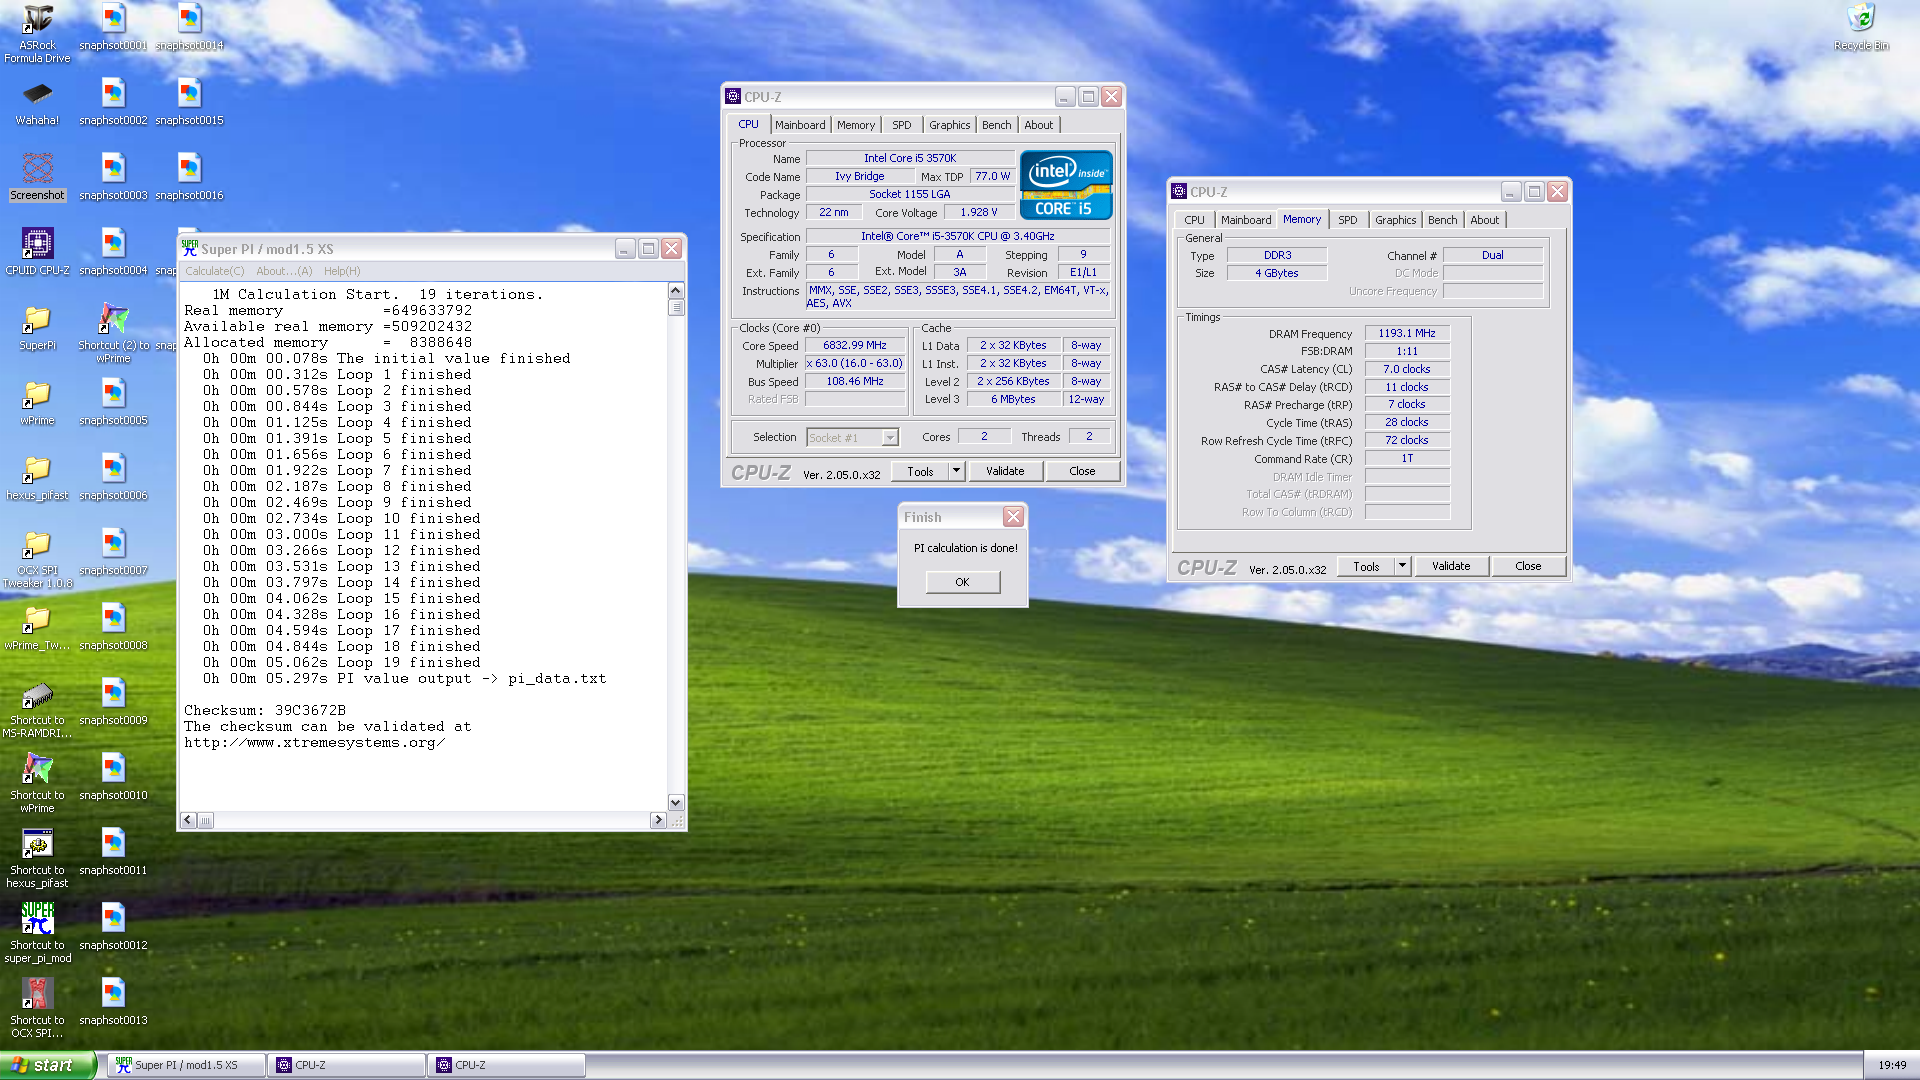Switch to CPU tab in Memory window
This screenshot has height=1080, width=1920.
pyautogui.click(x=1194, y=220)
